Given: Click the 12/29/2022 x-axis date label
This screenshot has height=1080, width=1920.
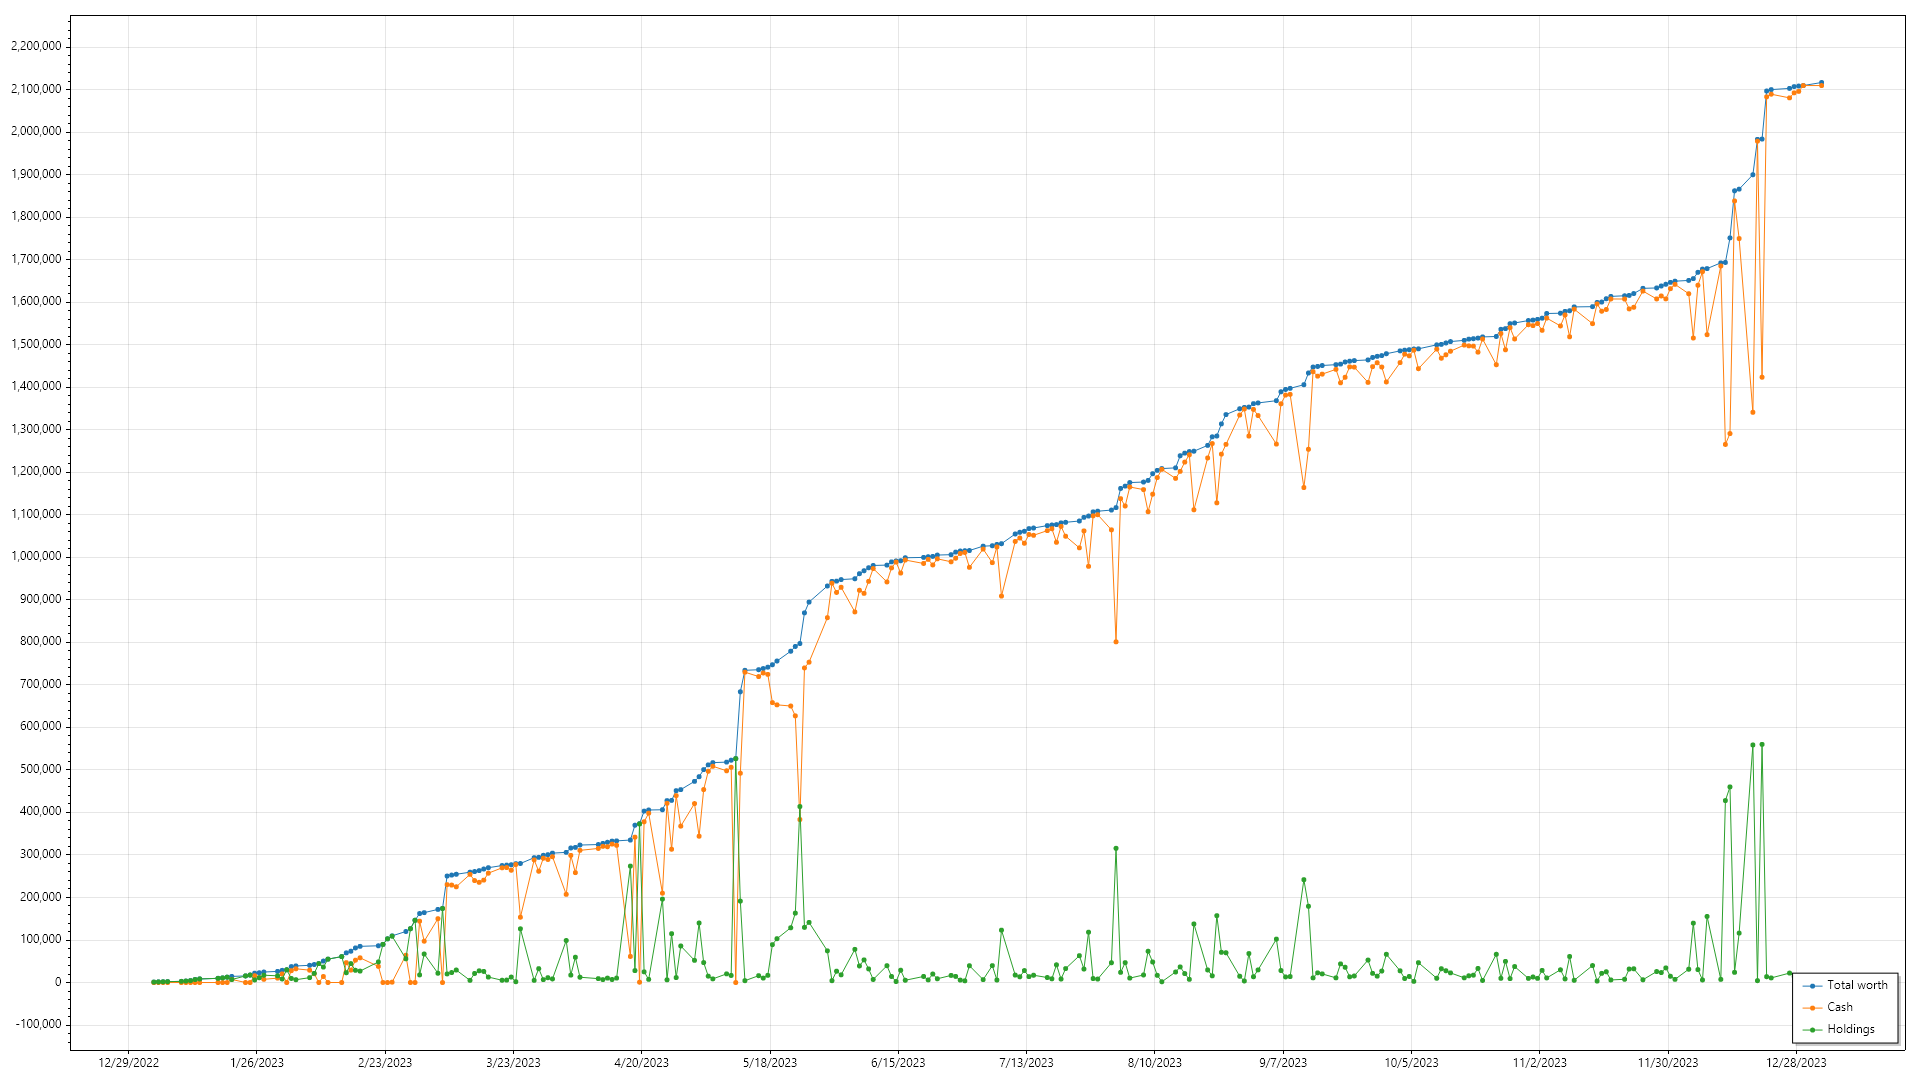Looking at the screenshot, I should pyautogui.click(x=128, y=1063).
